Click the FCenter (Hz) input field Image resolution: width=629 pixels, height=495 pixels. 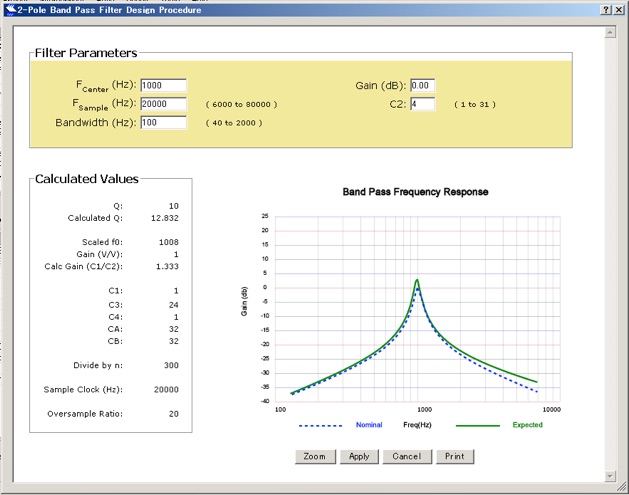coord(163,85)
